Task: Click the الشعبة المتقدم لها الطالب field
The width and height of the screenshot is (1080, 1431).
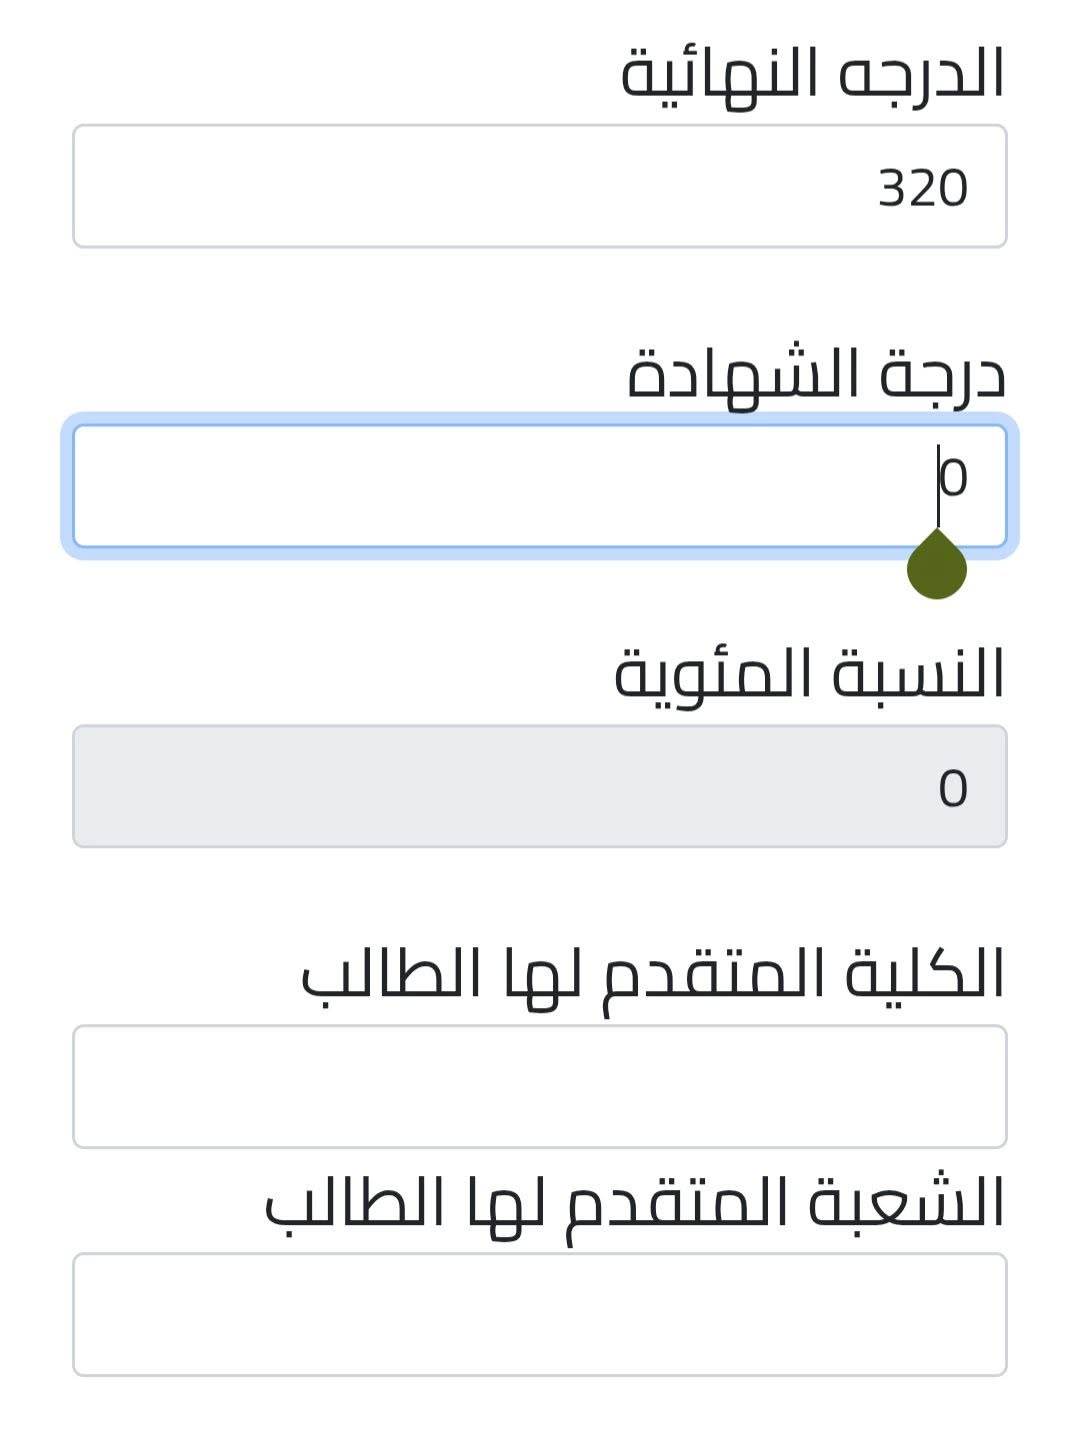Action: (x=540, y=1314)
